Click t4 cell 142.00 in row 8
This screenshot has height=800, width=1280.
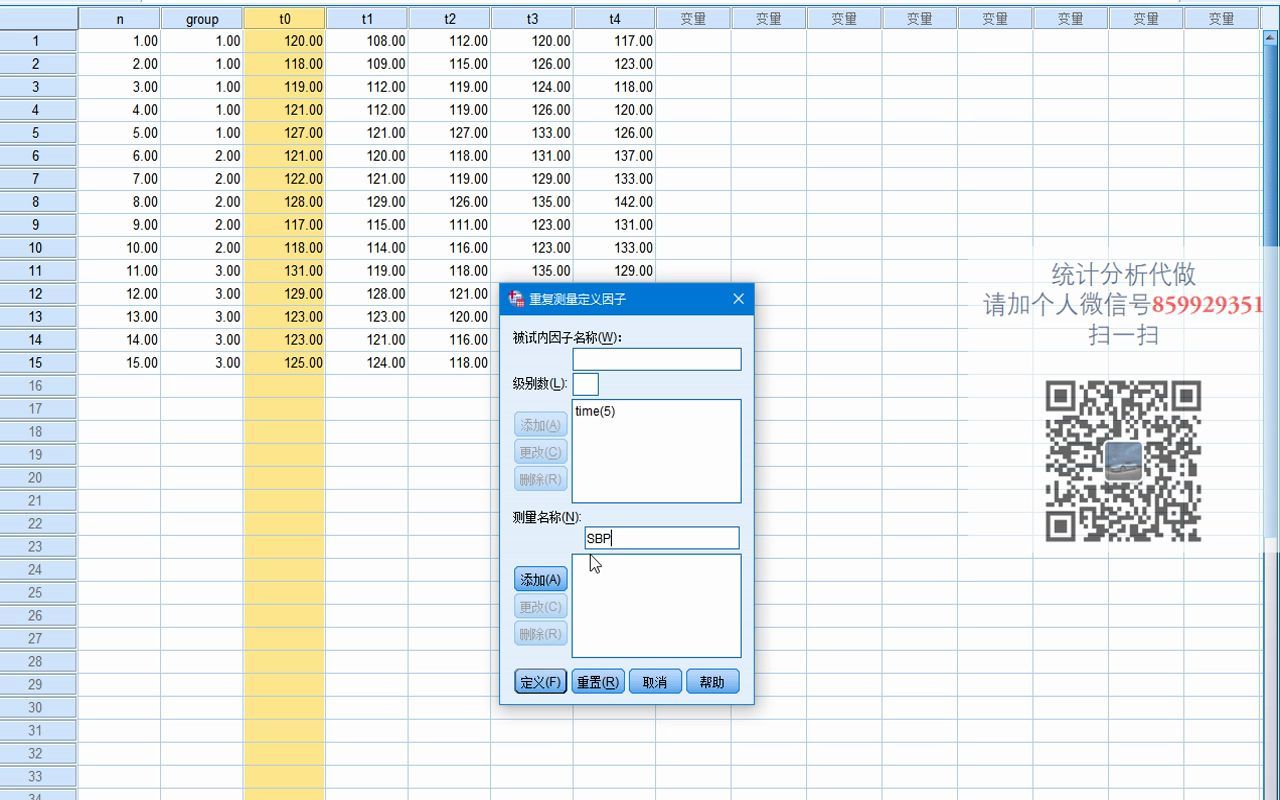[614, 202]
